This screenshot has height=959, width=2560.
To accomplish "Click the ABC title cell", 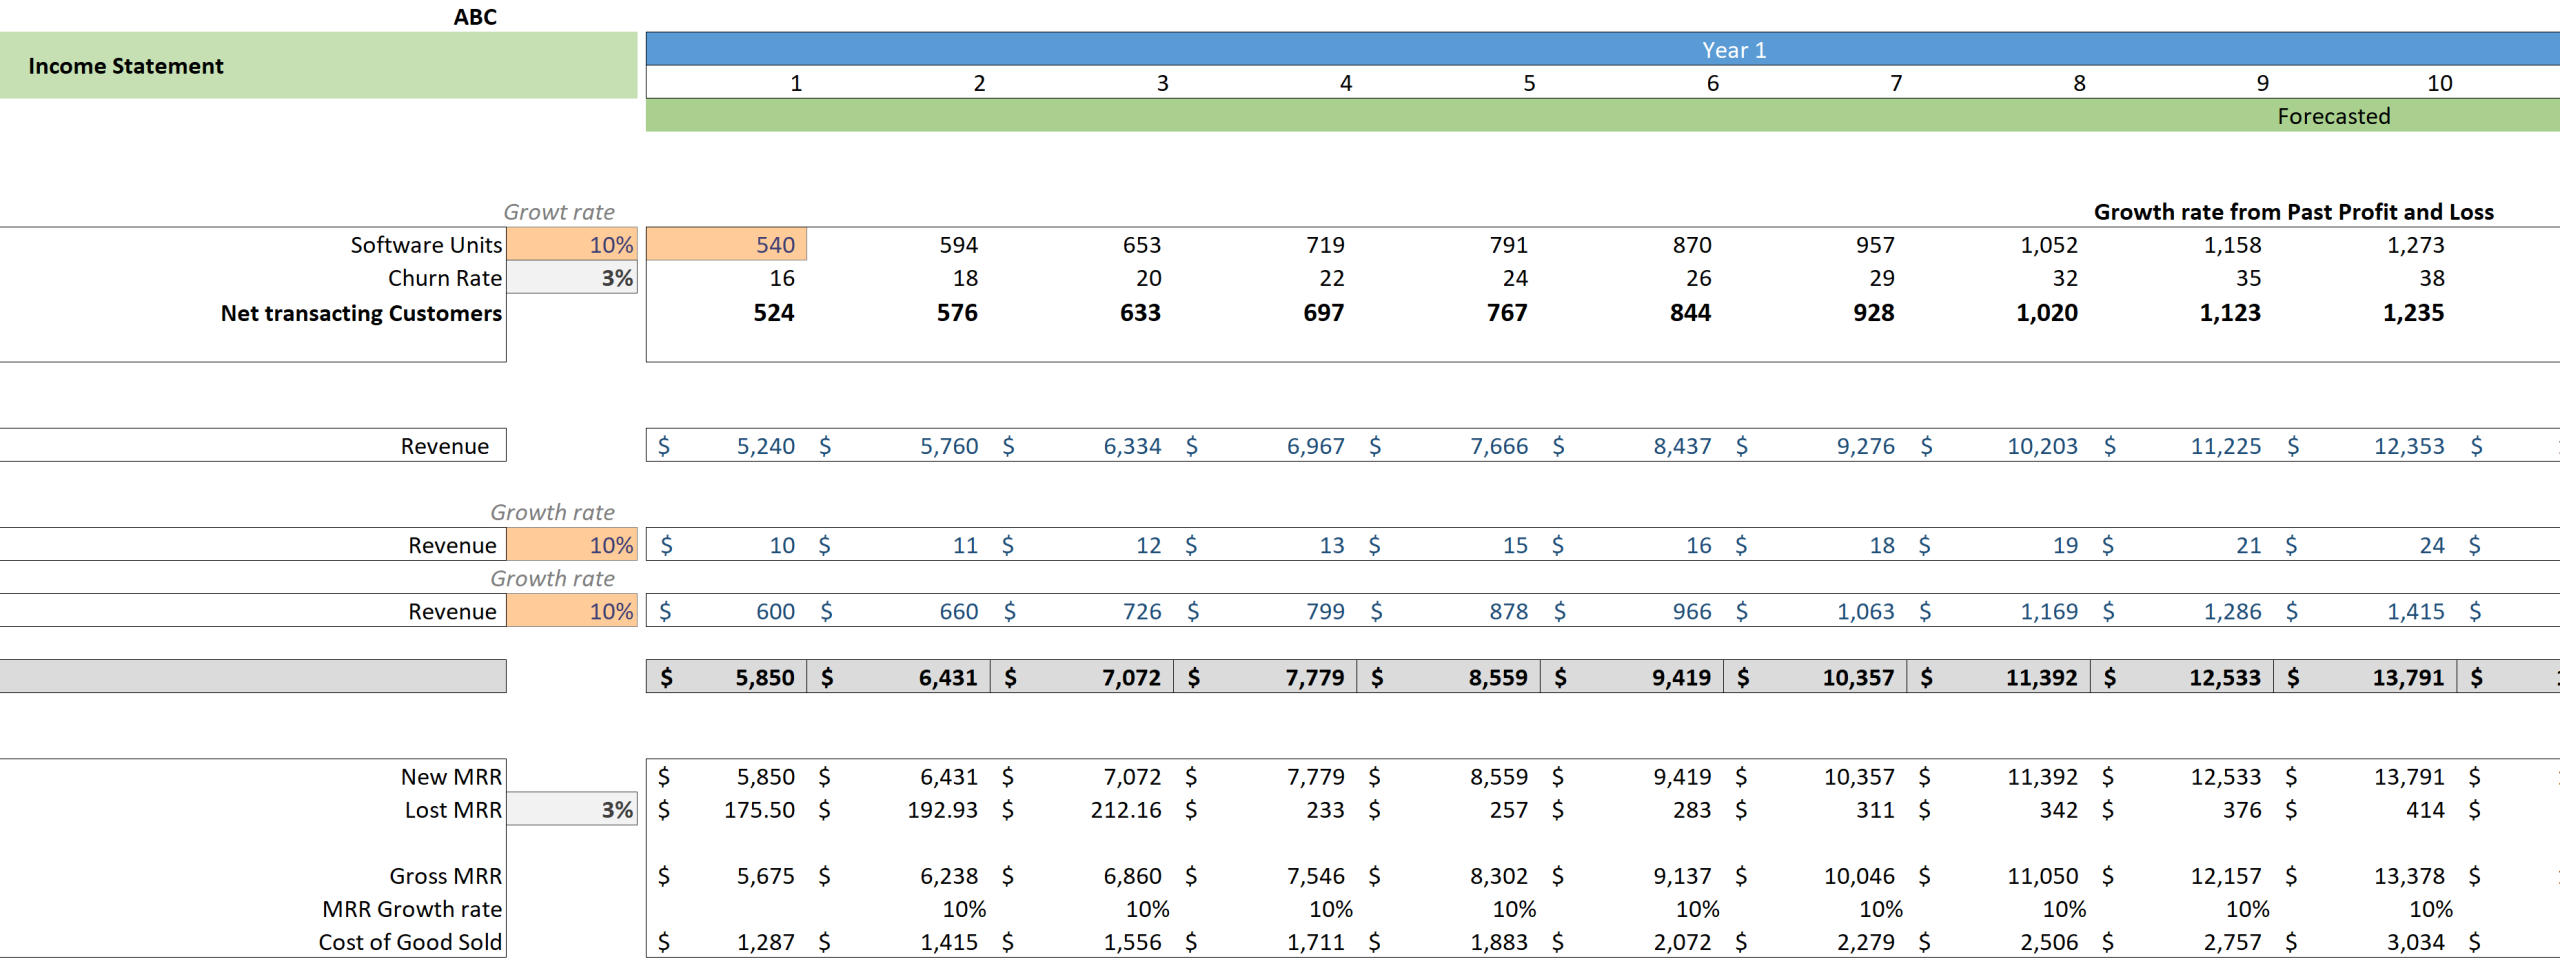I will tap(474, 16).
